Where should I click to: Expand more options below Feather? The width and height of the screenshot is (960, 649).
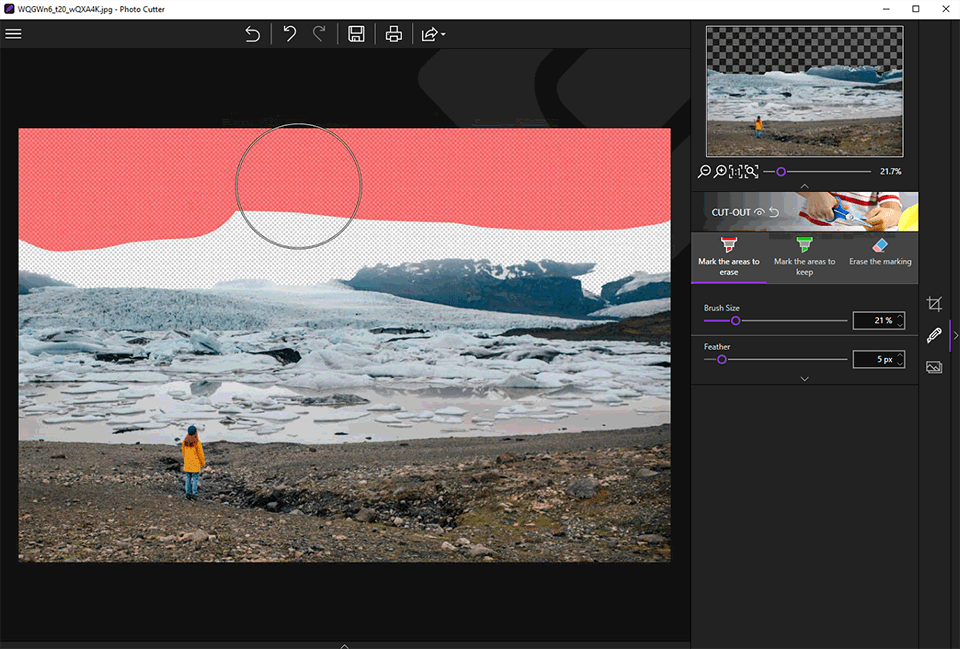[804, 379]
